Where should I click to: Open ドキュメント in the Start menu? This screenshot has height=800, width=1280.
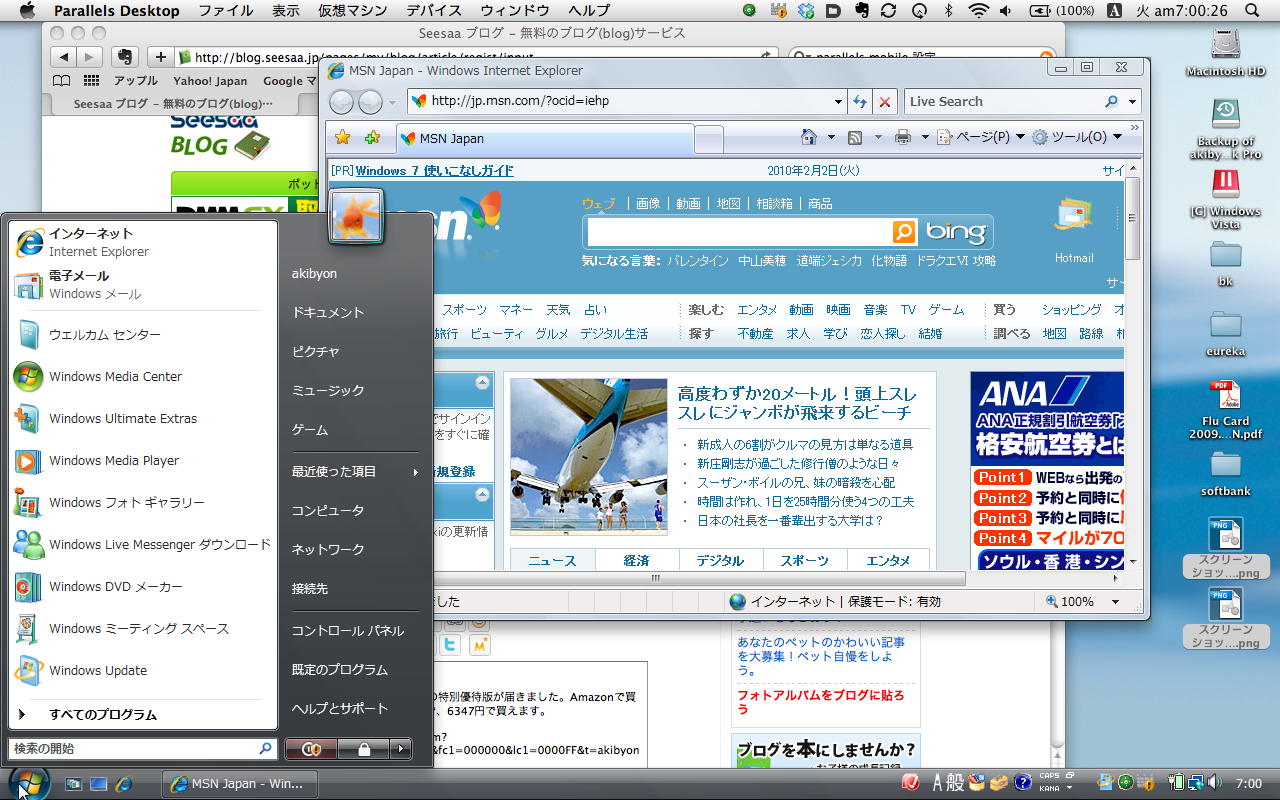328,312
